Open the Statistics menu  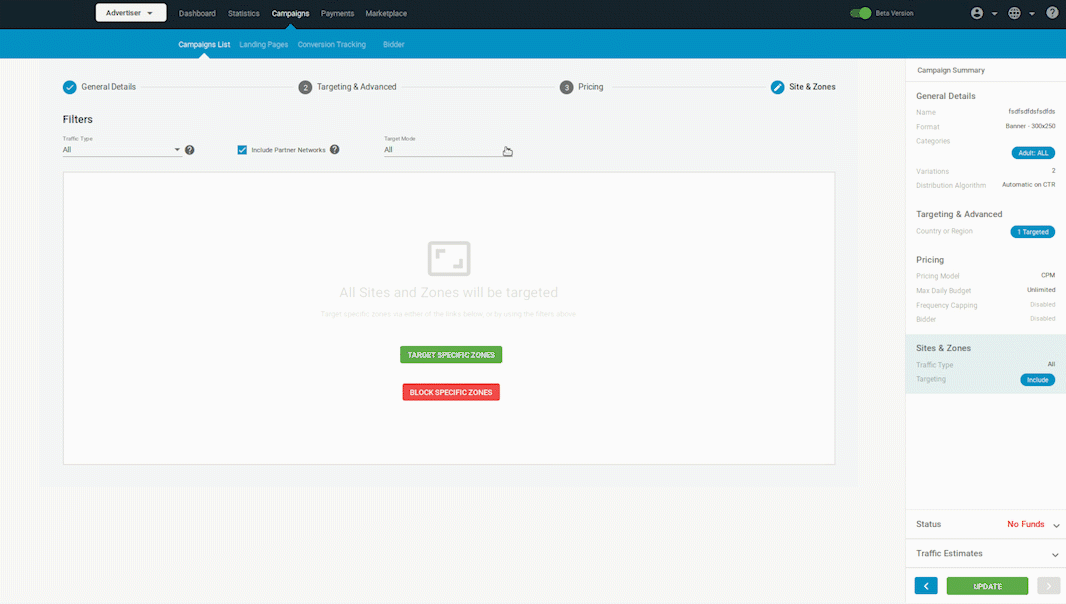click(243, 14)
